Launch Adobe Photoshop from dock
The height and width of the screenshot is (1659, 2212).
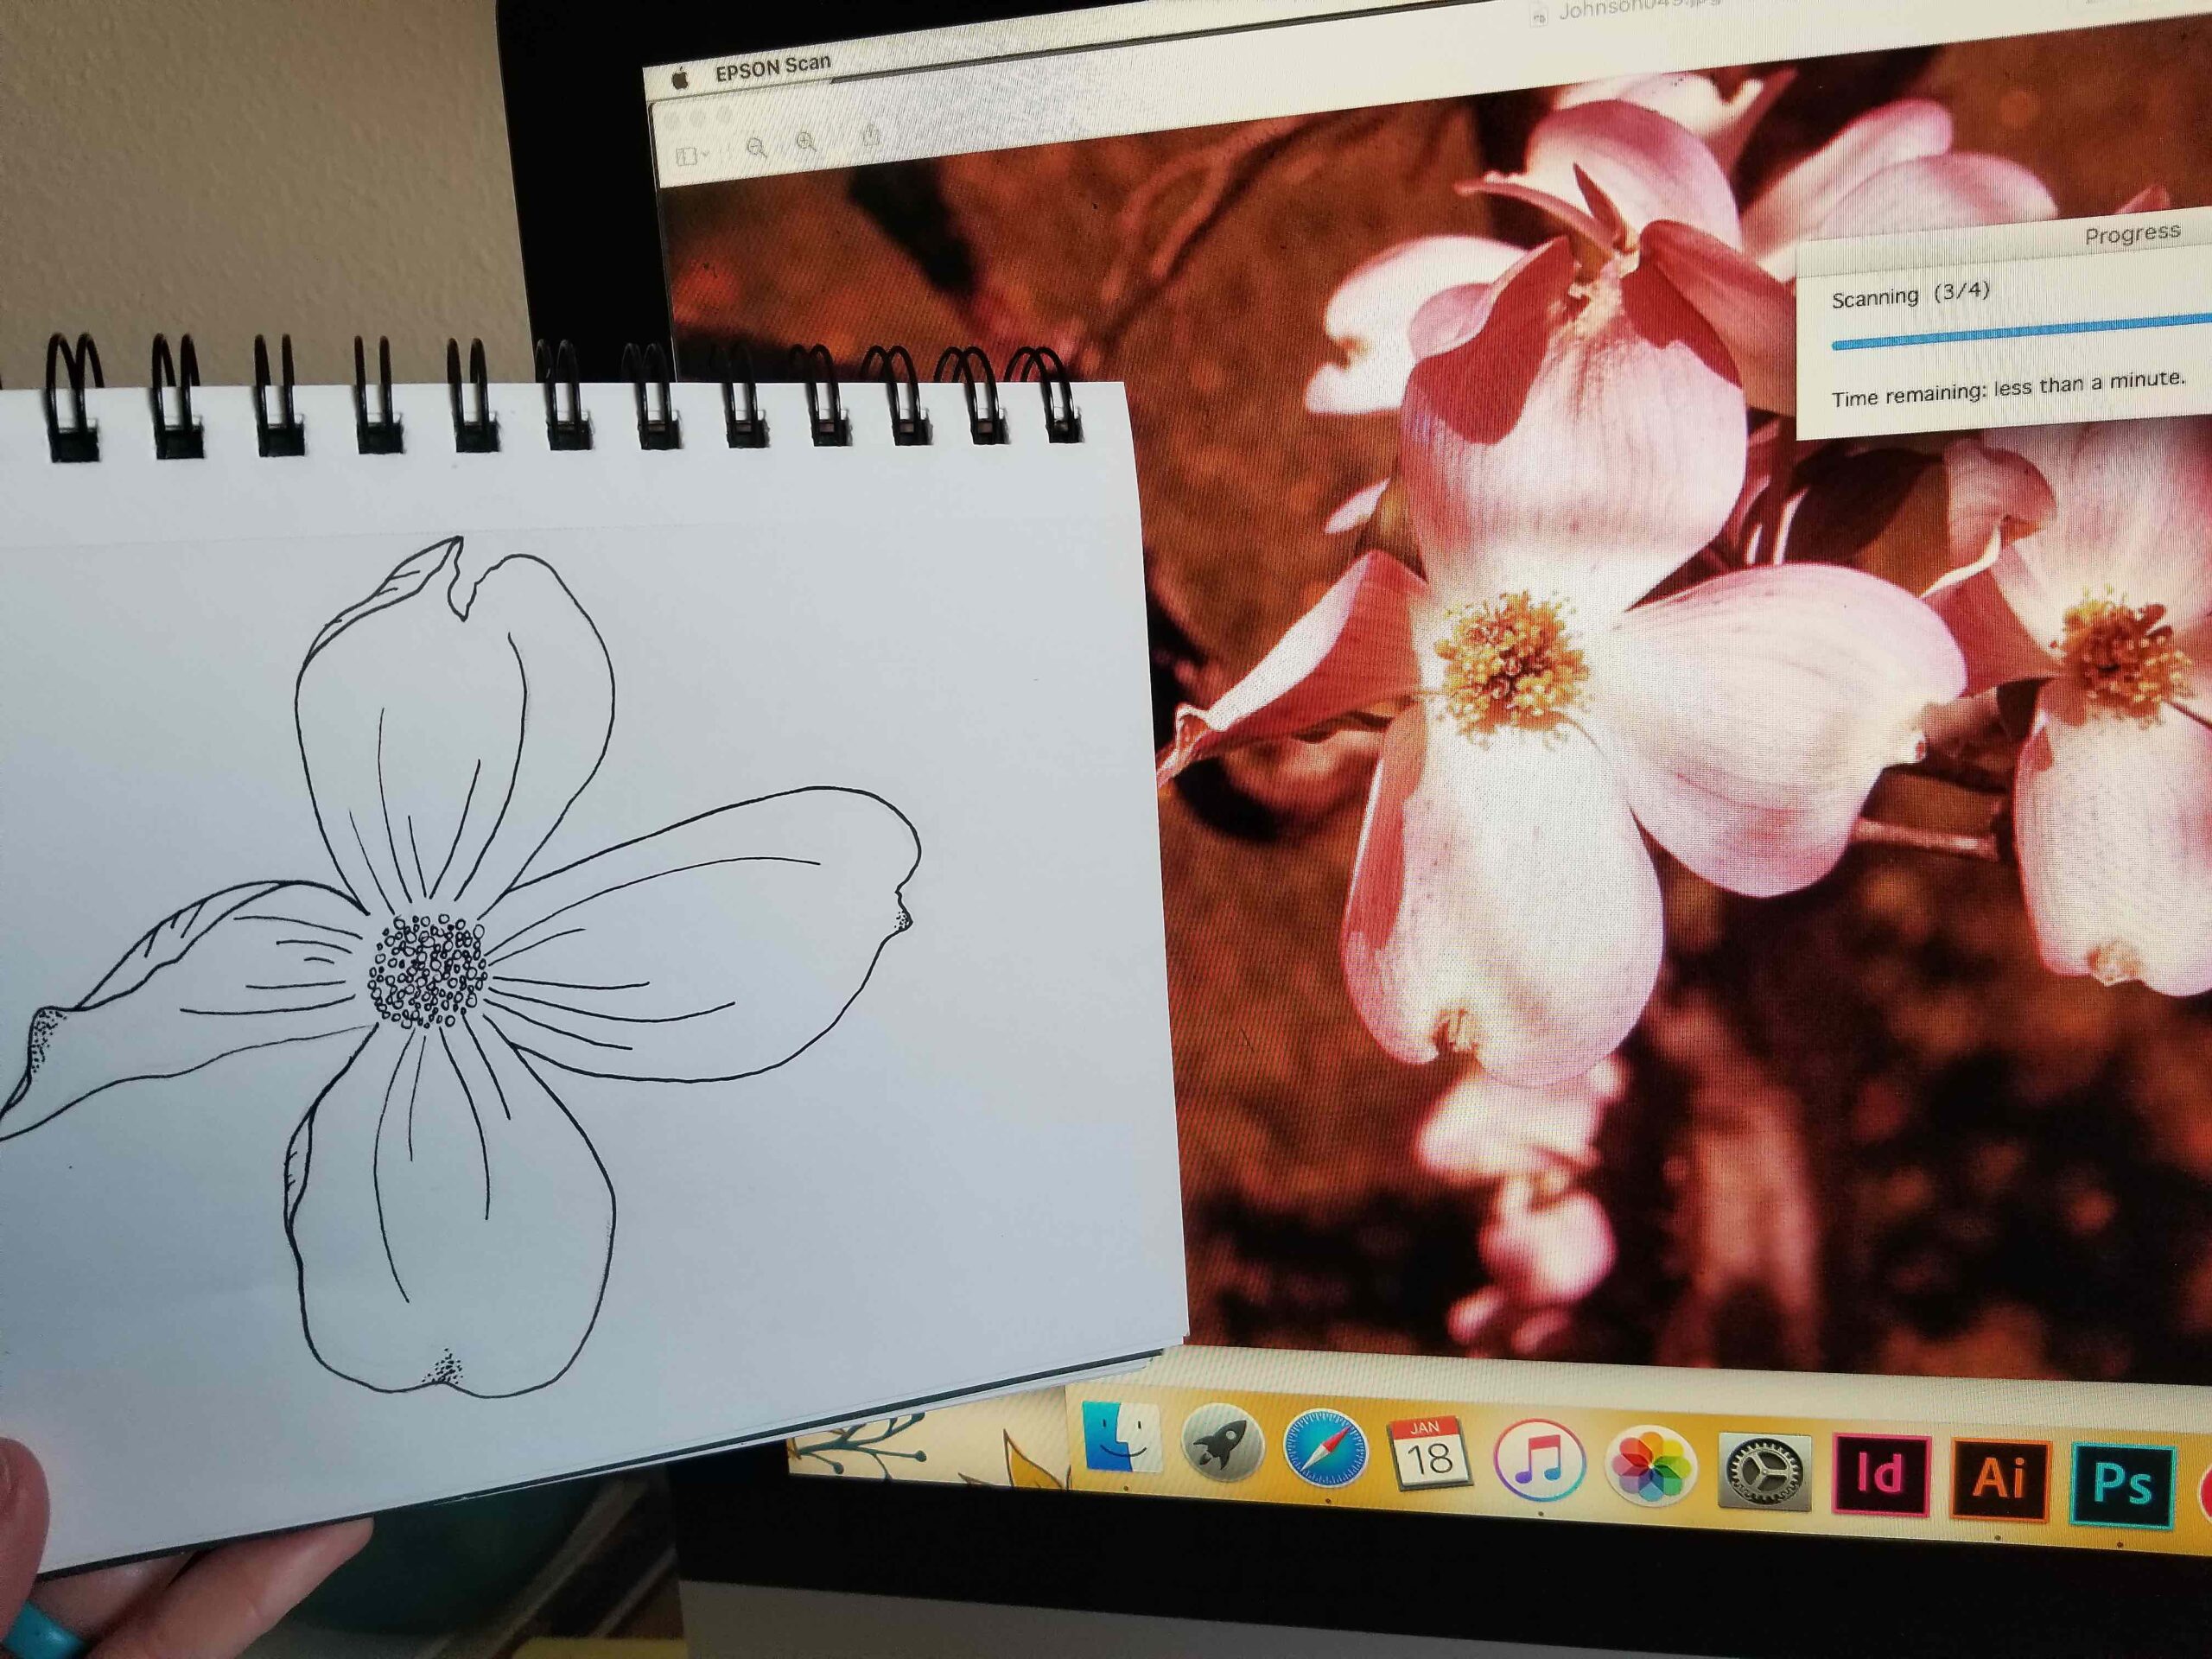(x=2121, y=1485)
